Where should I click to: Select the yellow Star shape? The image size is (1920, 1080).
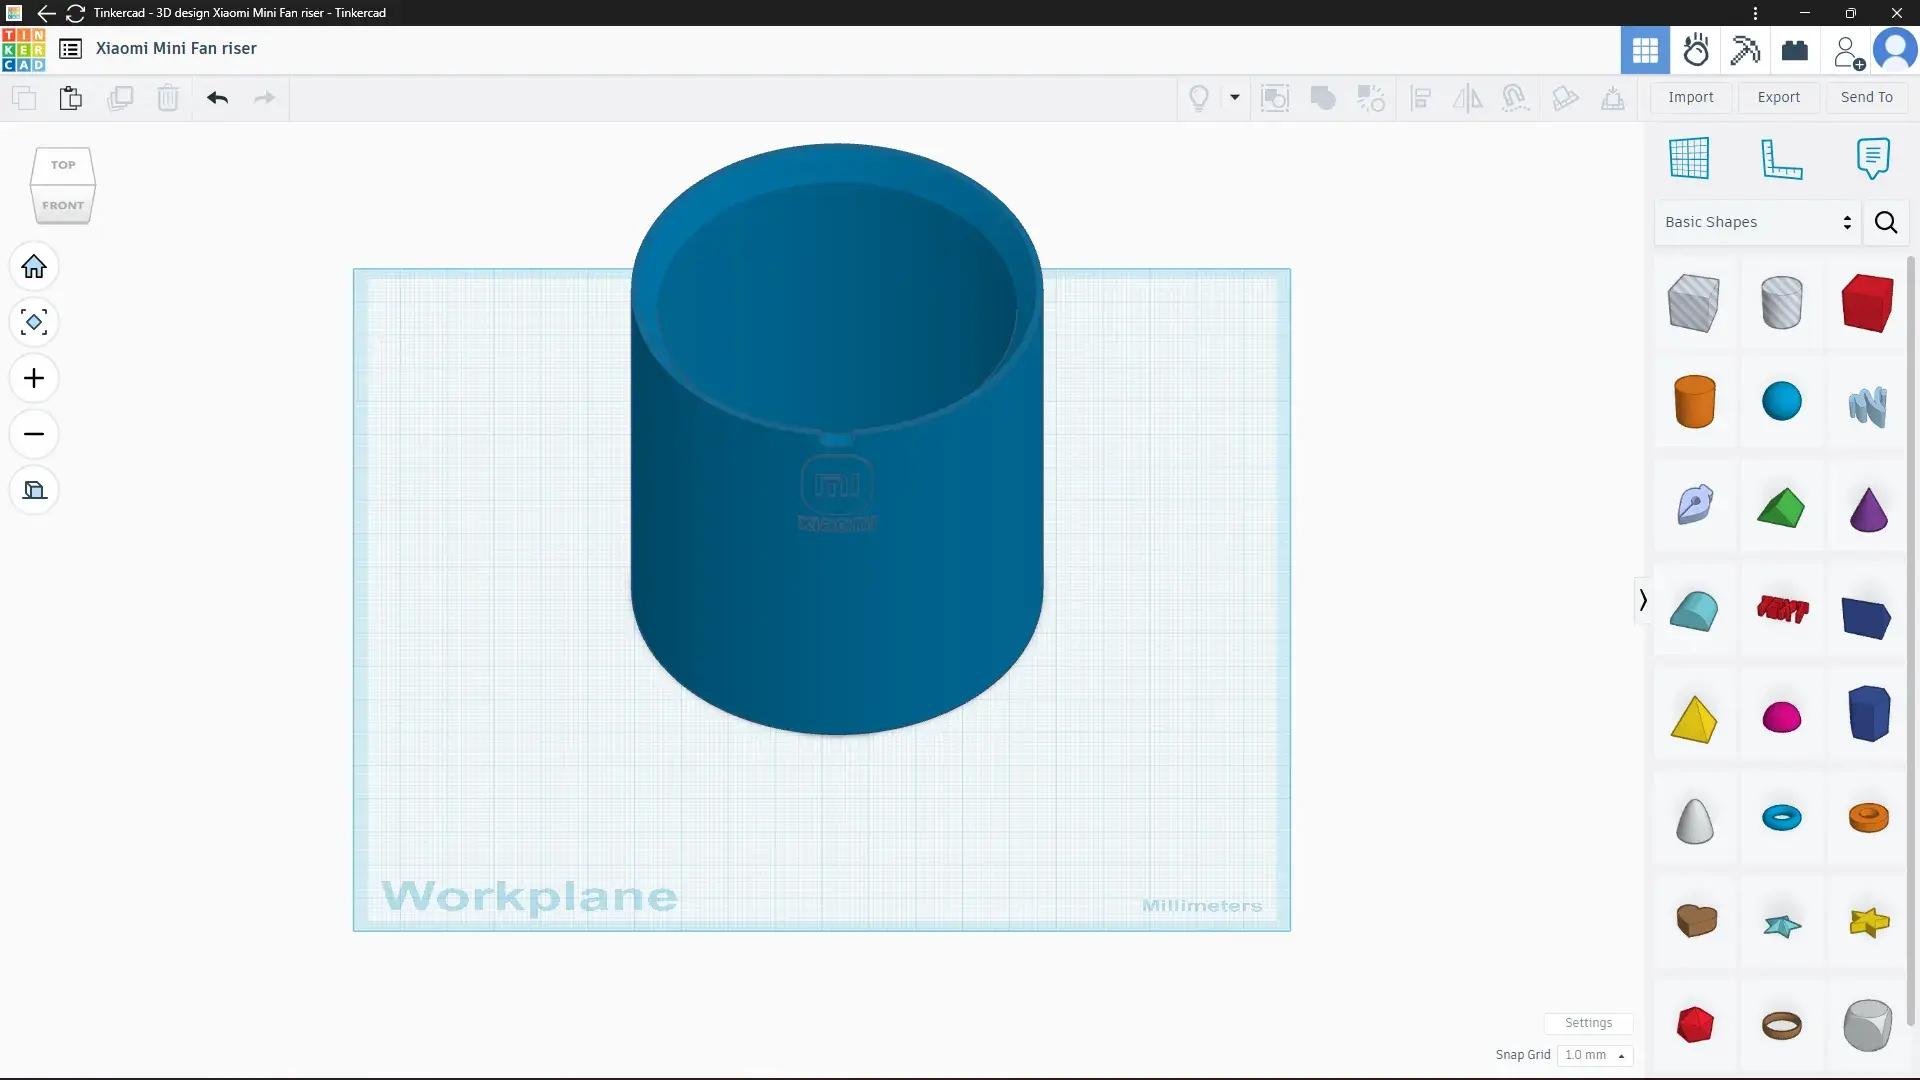[1868, 921]
